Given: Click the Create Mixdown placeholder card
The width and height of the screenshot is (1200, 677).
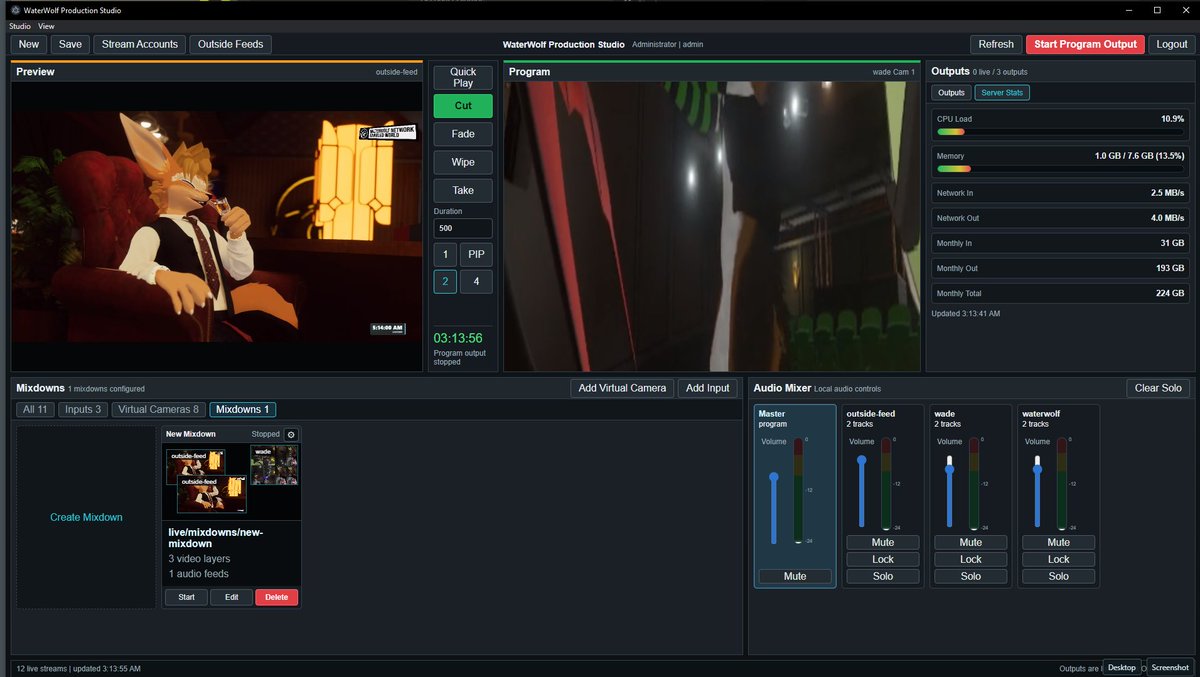Looking at the screenshot, I should point(86,517).
